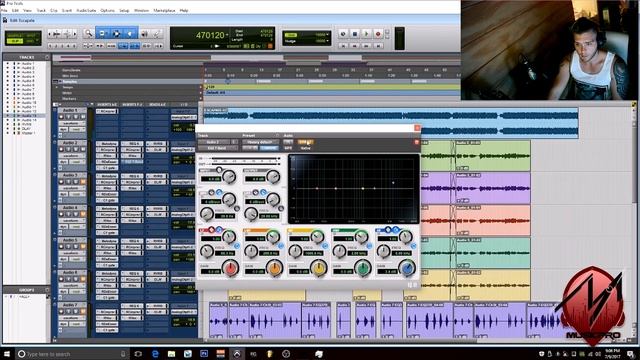Click the main counter showing 470120

point(210,36)
